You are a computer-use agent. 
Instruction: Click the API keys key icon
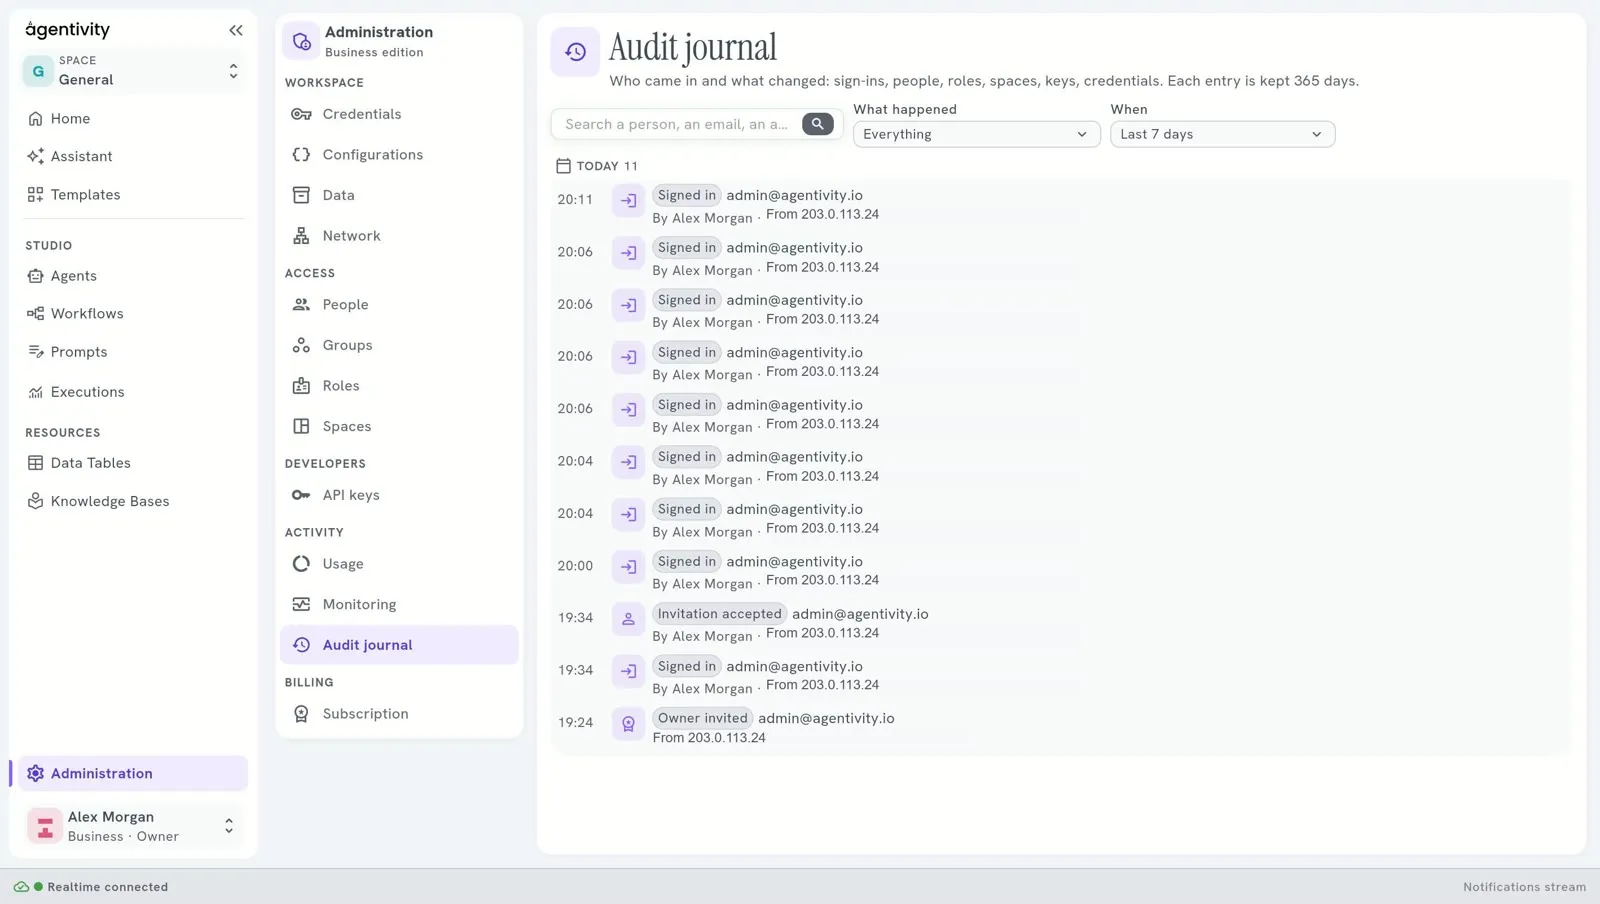(301, 495)
